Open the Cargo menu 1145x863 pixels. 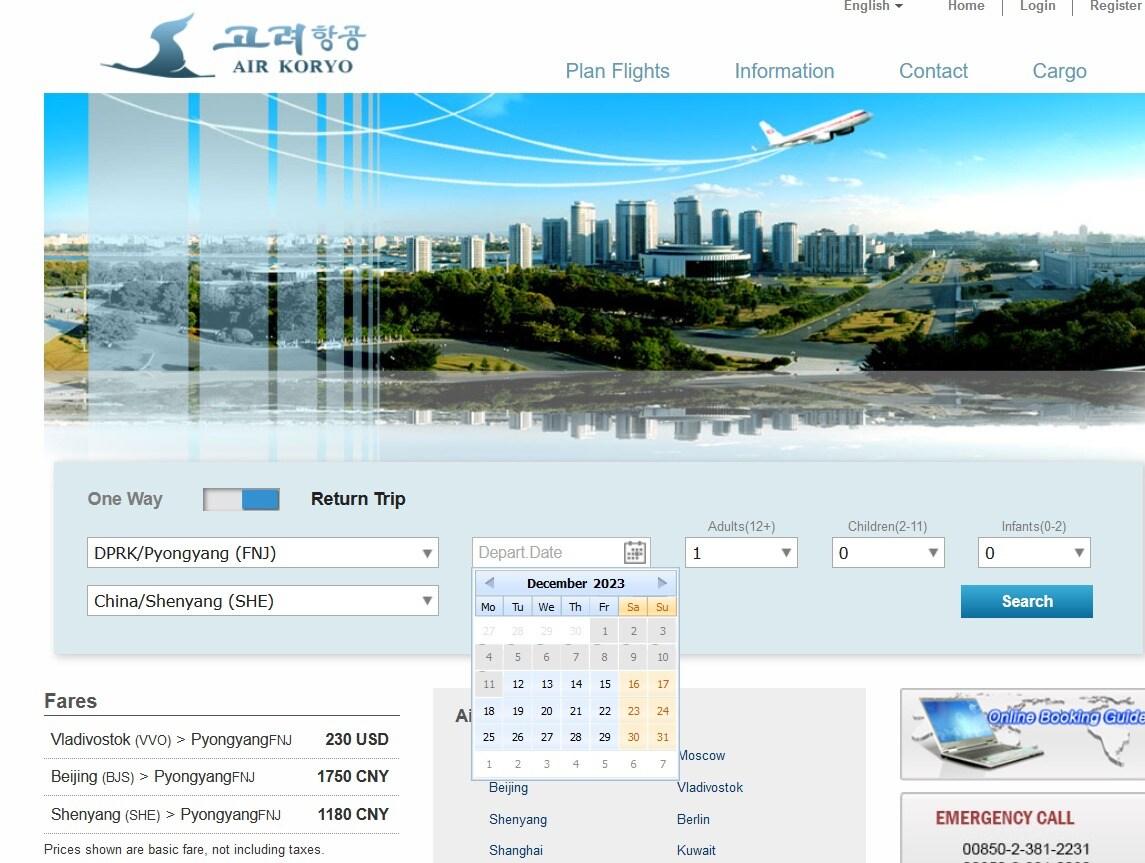click(x=1059, y=71)
